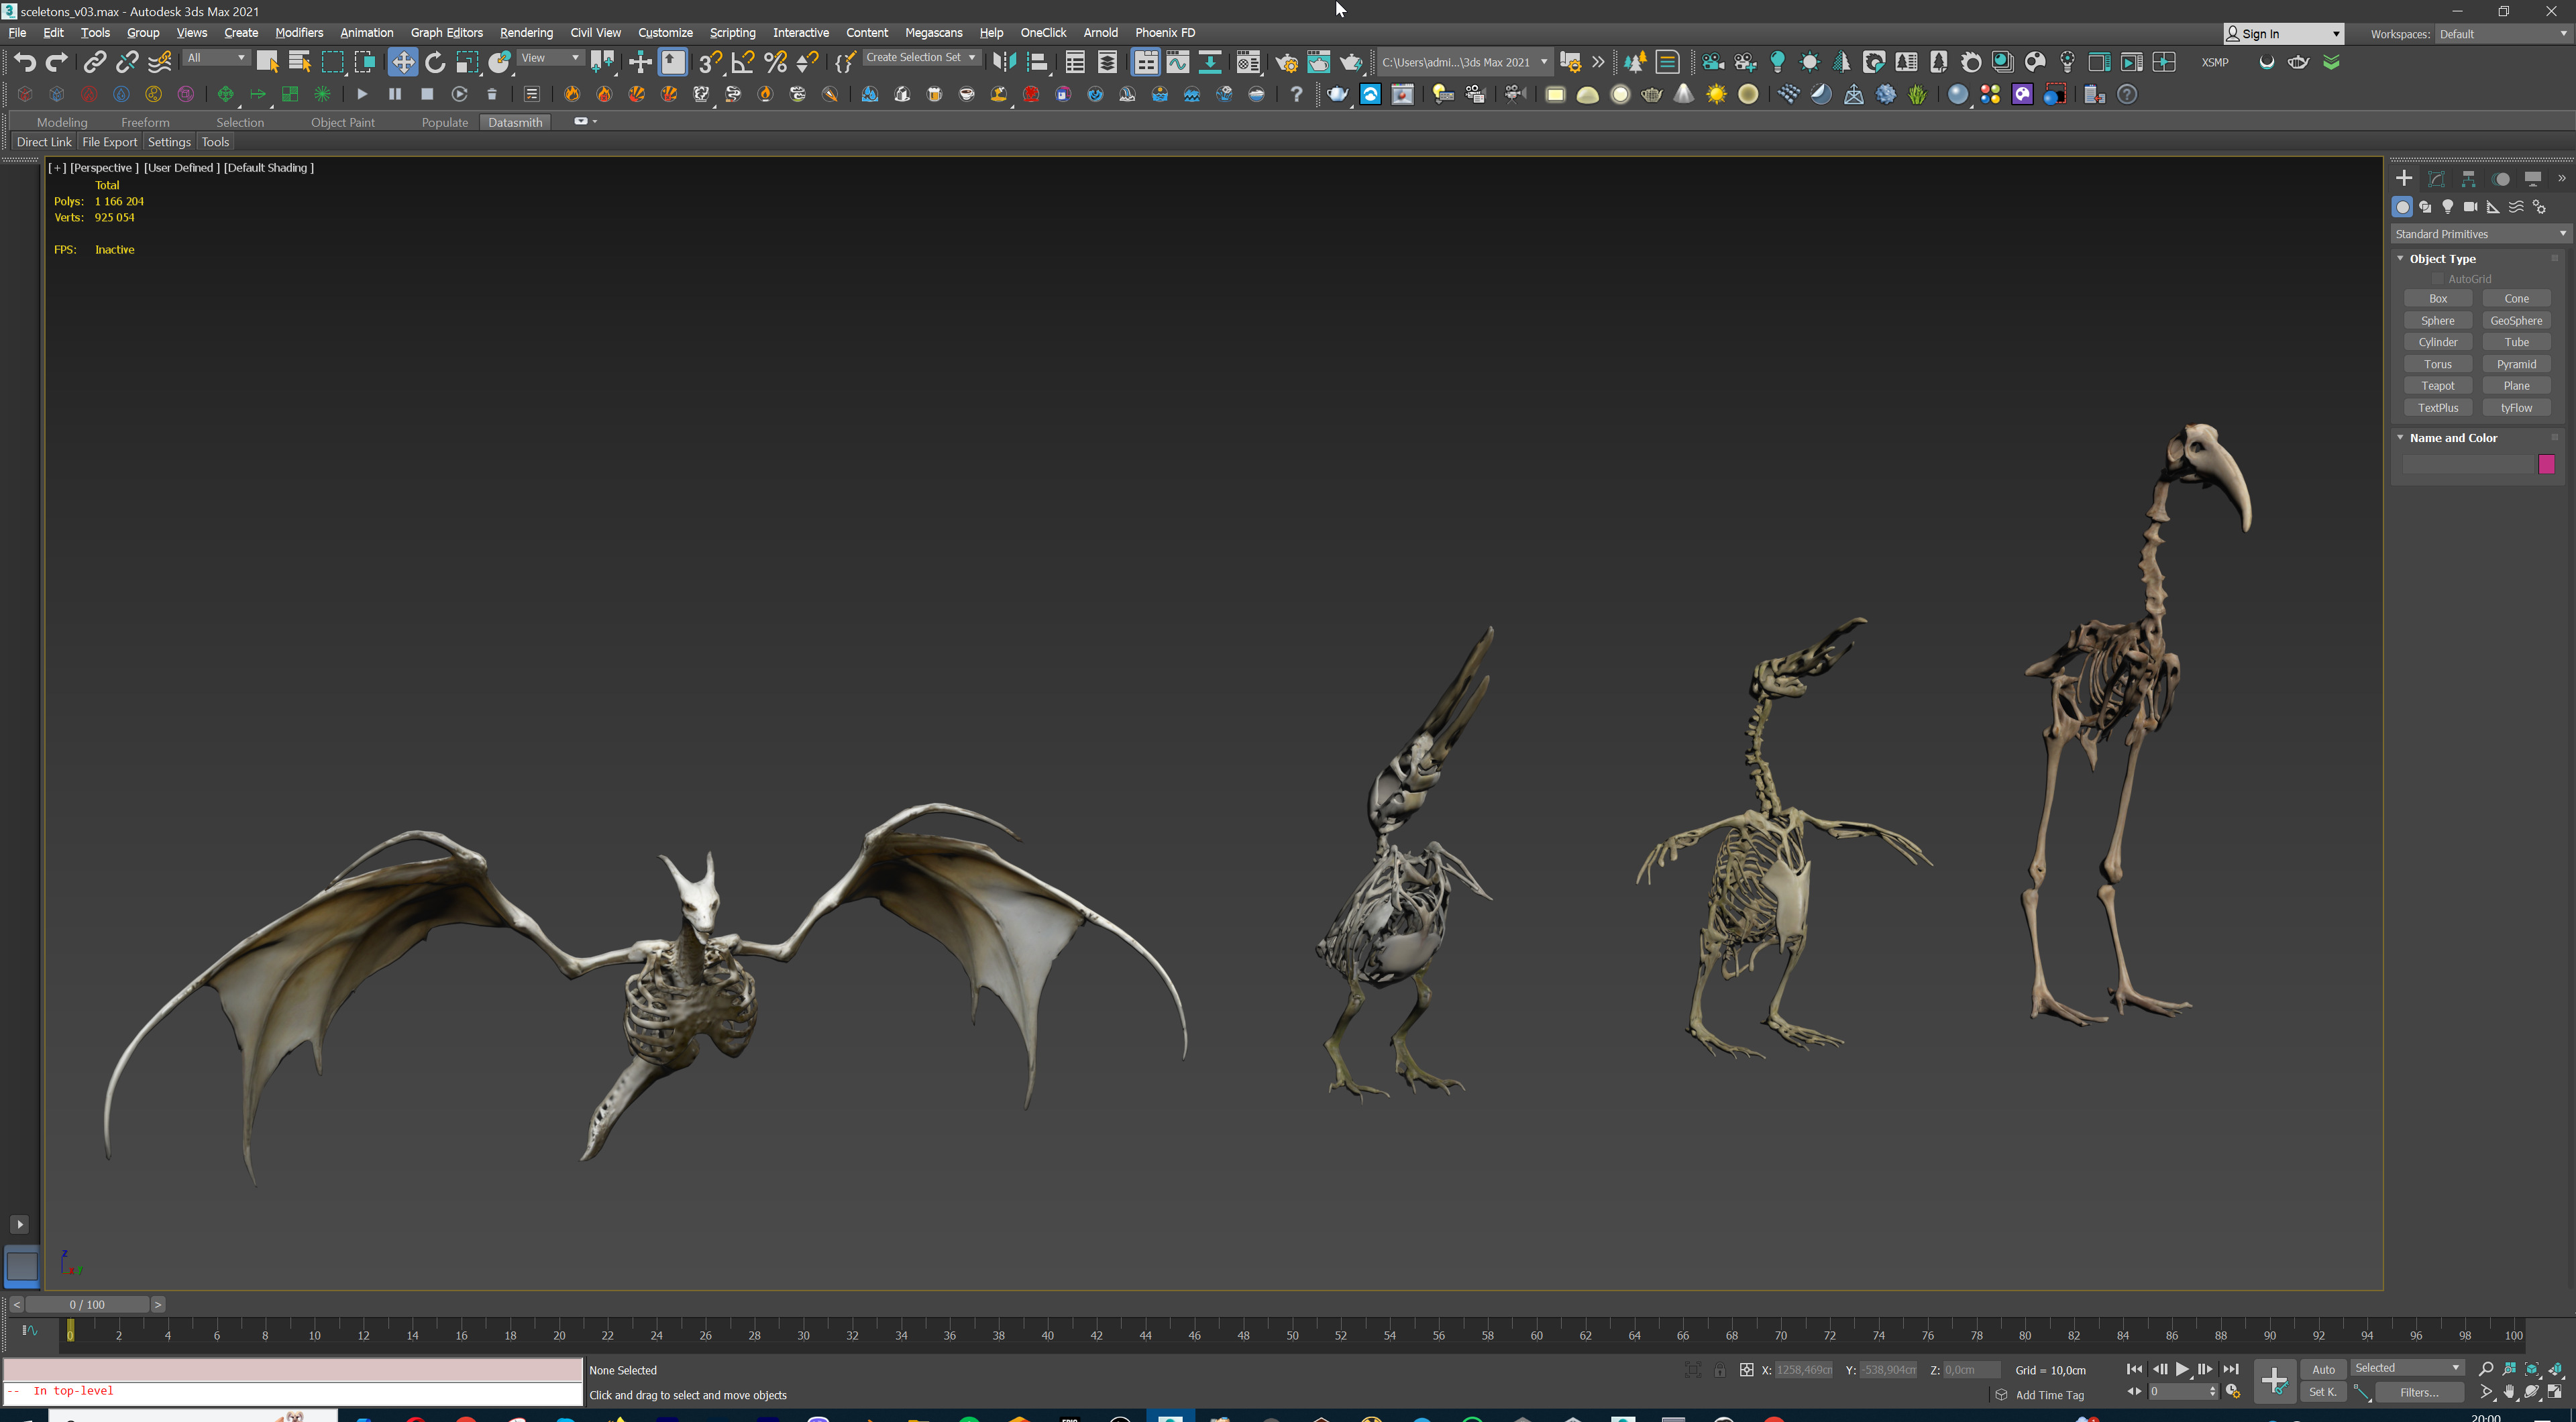
Task: Click the tyFlow object button
Action: pos(2516,408)
